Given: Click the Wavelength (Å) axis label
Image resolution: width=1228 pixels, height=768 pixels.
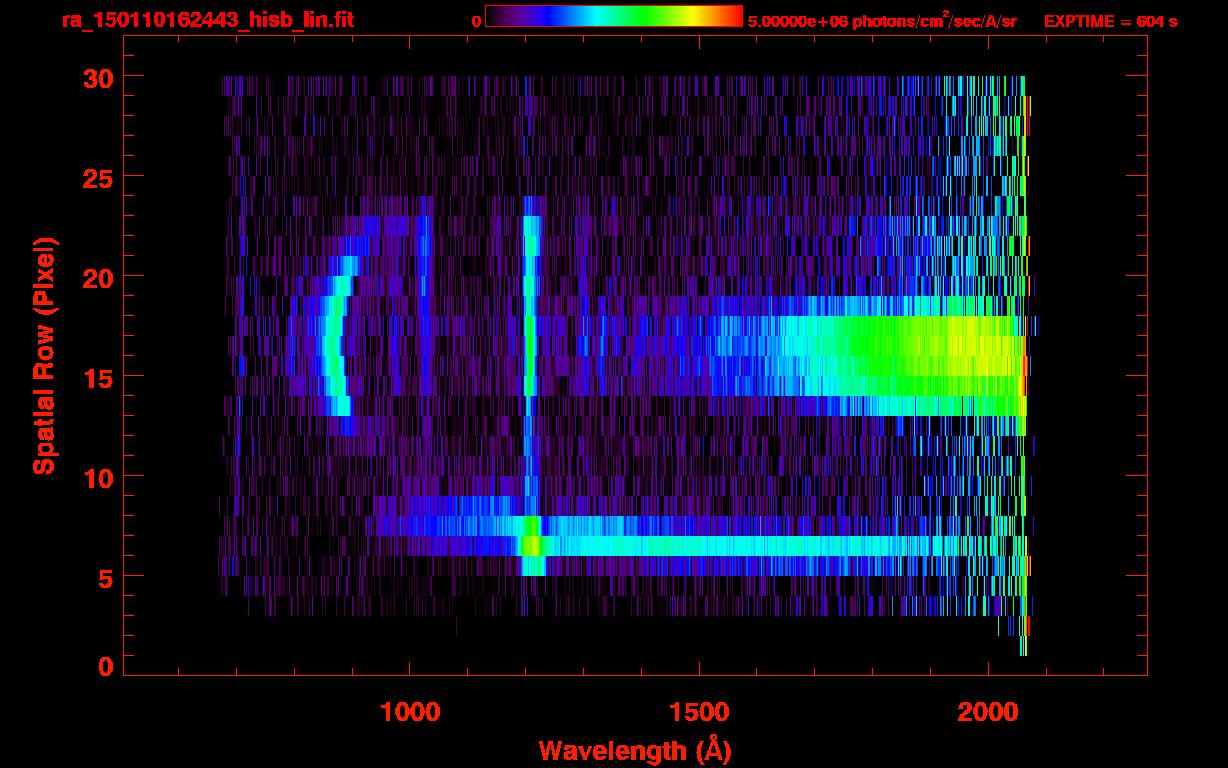Looking at the screenshot, I should [639, 750].
